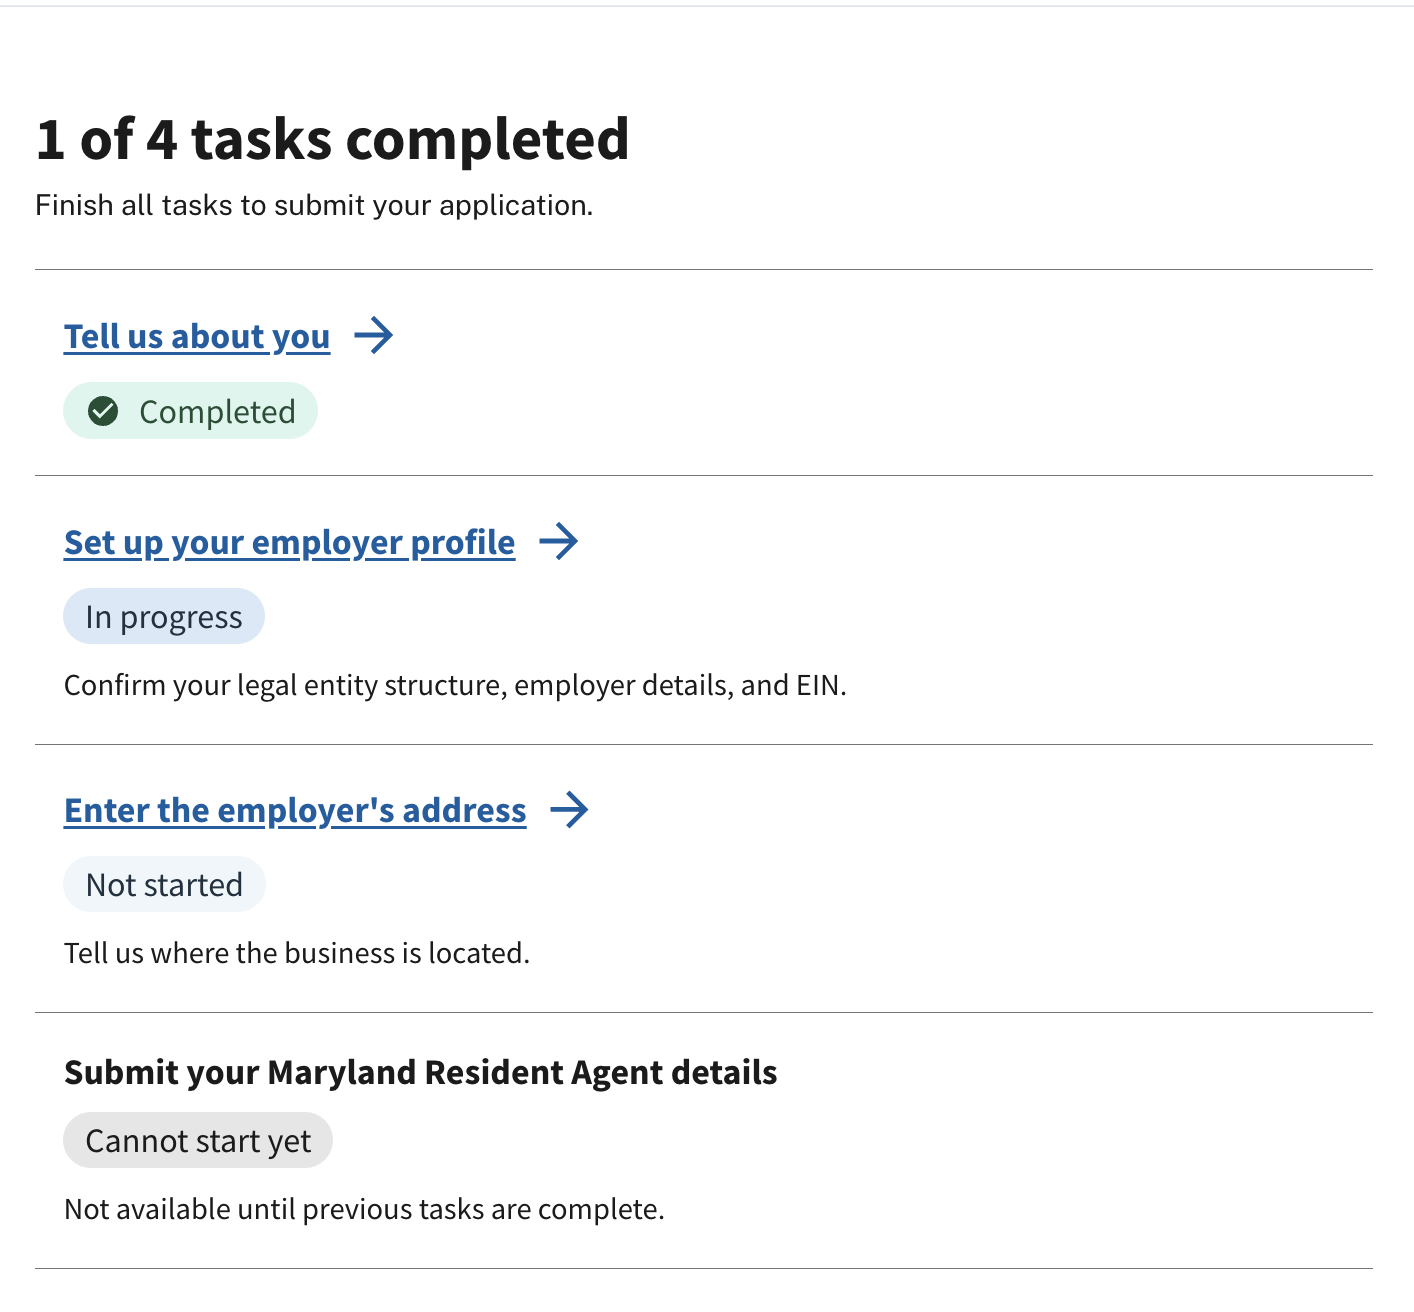The width and height of the screenshot is (1414, 1312).
Task: Click the green checkmark icon in Completed badge
Action: 103,411
